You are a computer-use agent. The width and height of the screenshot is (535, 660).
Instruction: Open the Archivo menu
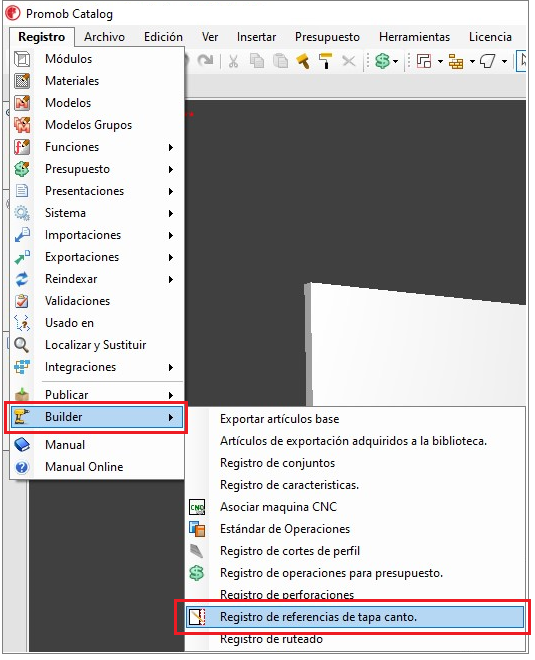(x=104, y=37)
